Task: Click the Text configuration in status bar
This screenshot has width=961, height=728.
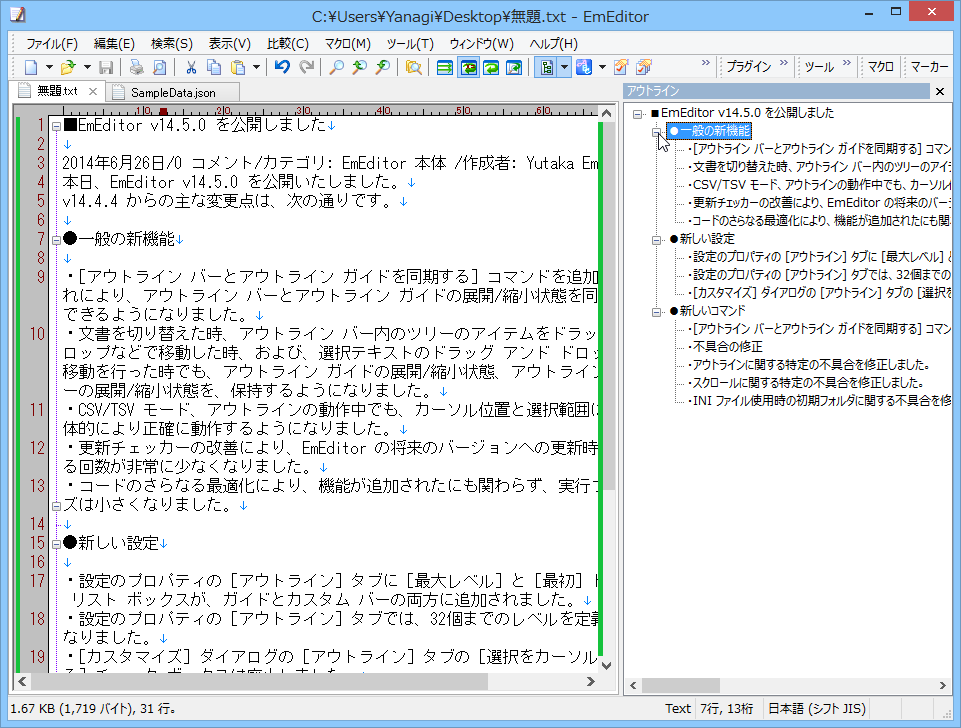Action: (678, 709)
